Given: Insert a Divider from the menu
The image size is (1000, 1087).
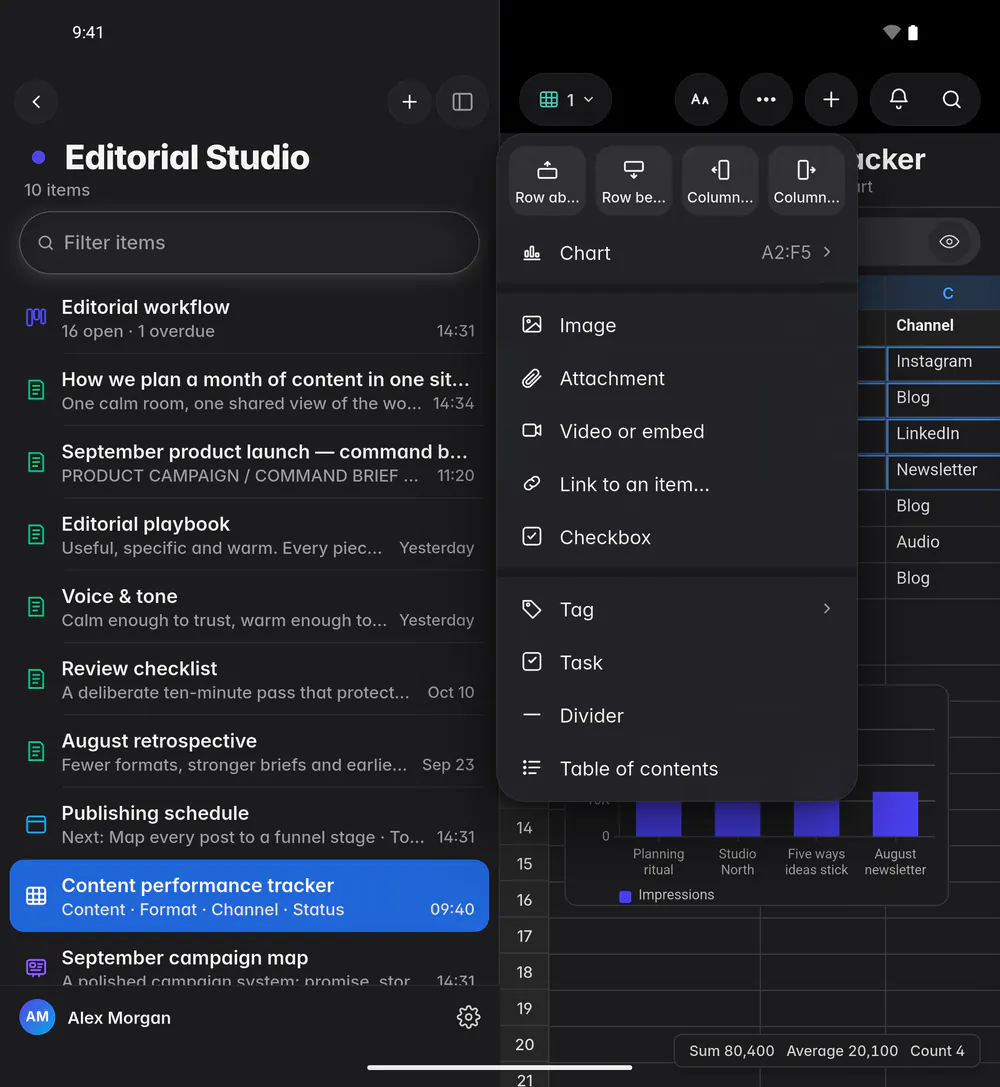Looking at the screenshot, I should (677, 715).
